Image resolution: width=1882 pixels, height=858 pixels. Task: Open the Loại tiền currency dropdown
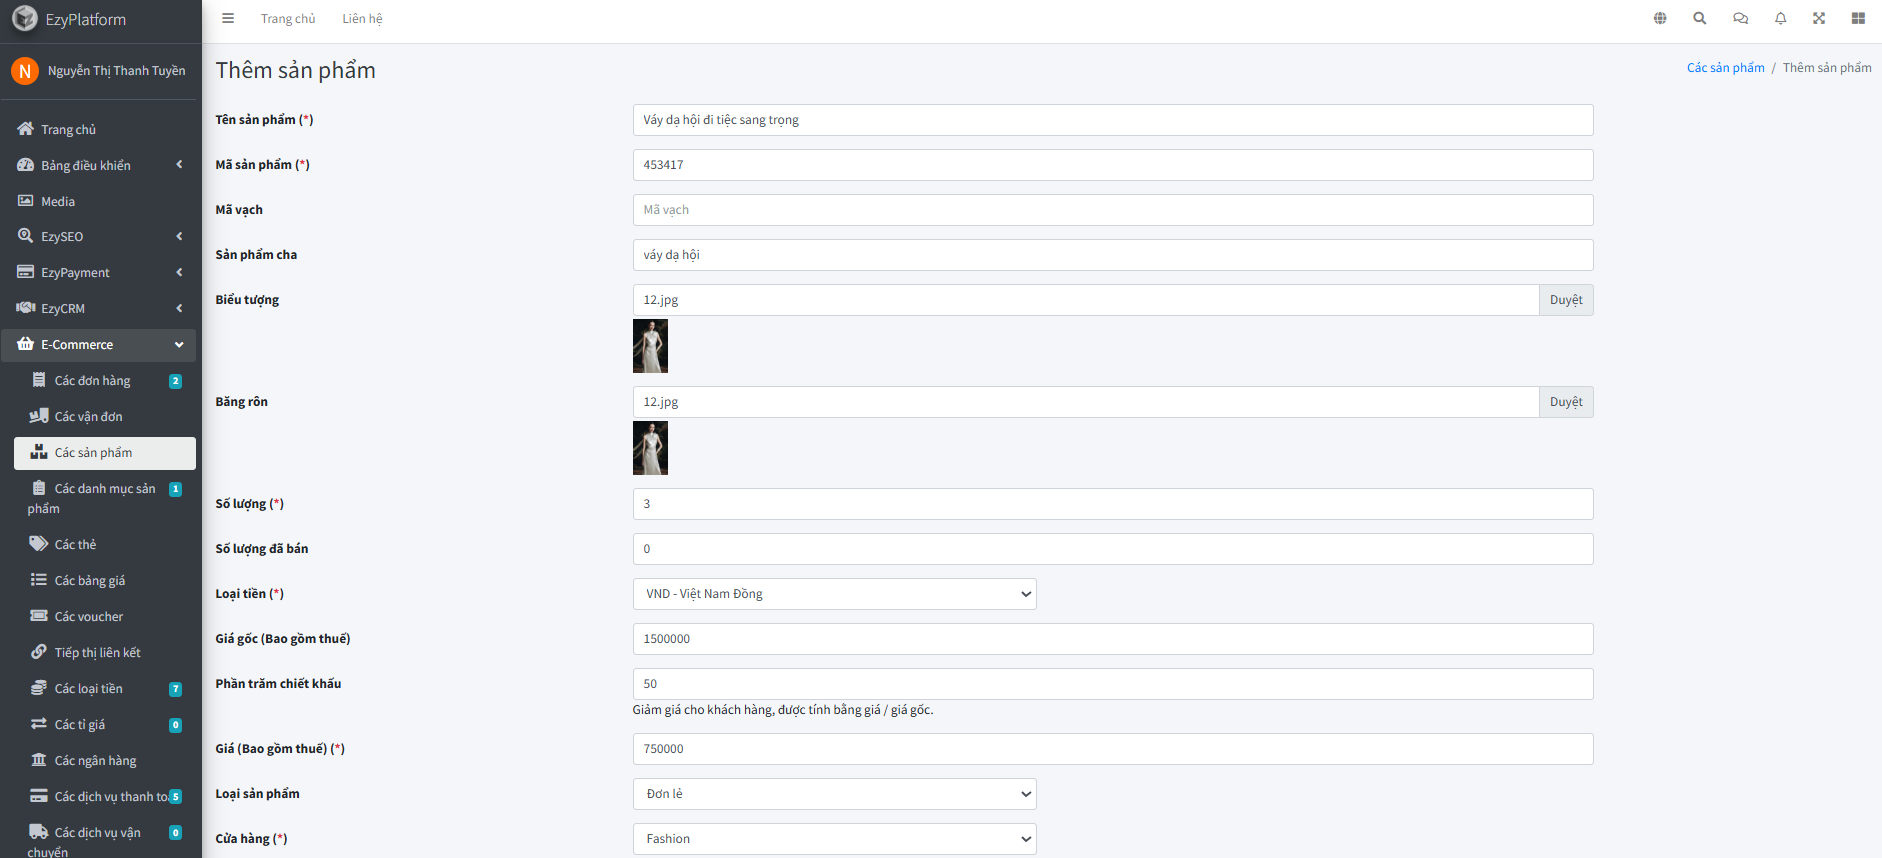pyautogui.click(x=834, y=594)
